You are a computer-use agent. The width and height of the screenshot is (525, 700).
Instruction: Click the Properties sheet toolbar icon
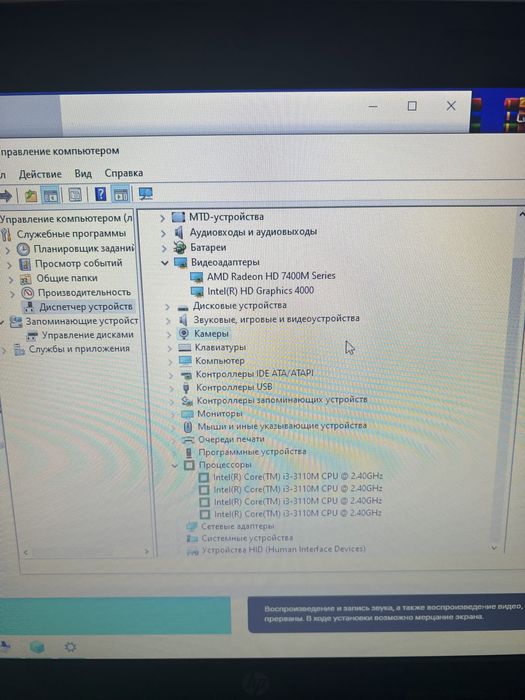pyautogui.click(x=75, y=195)
